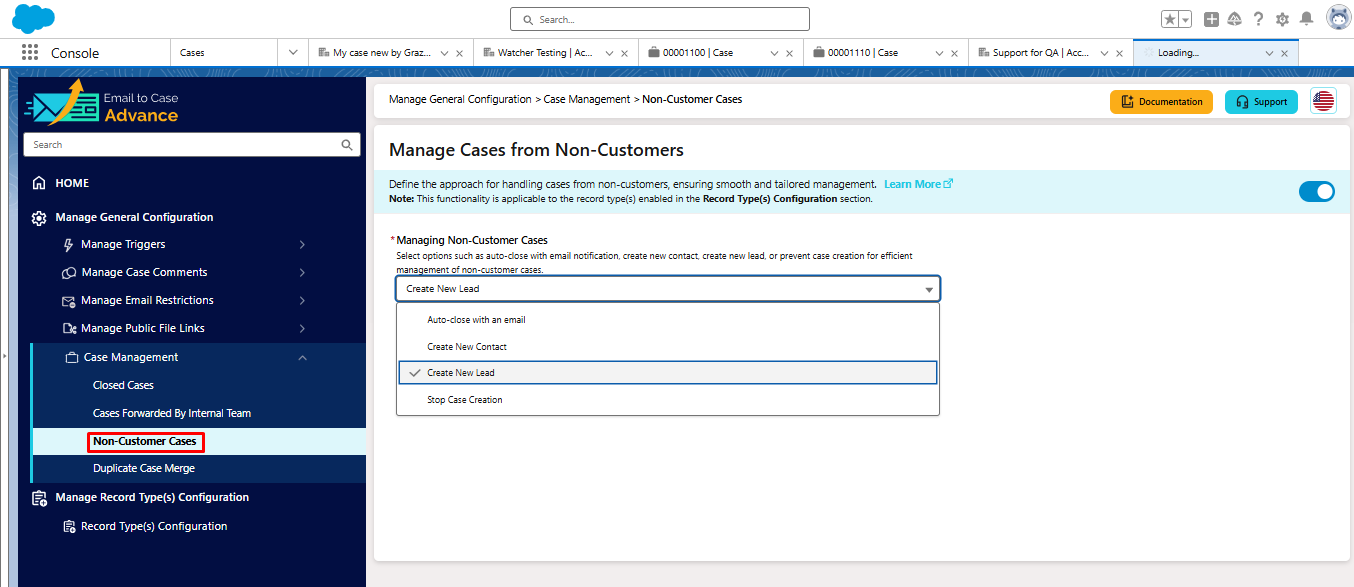Click the Manage Public File Links icon
This screenshot has width=1354, height=587.
(x=69, y=328)
